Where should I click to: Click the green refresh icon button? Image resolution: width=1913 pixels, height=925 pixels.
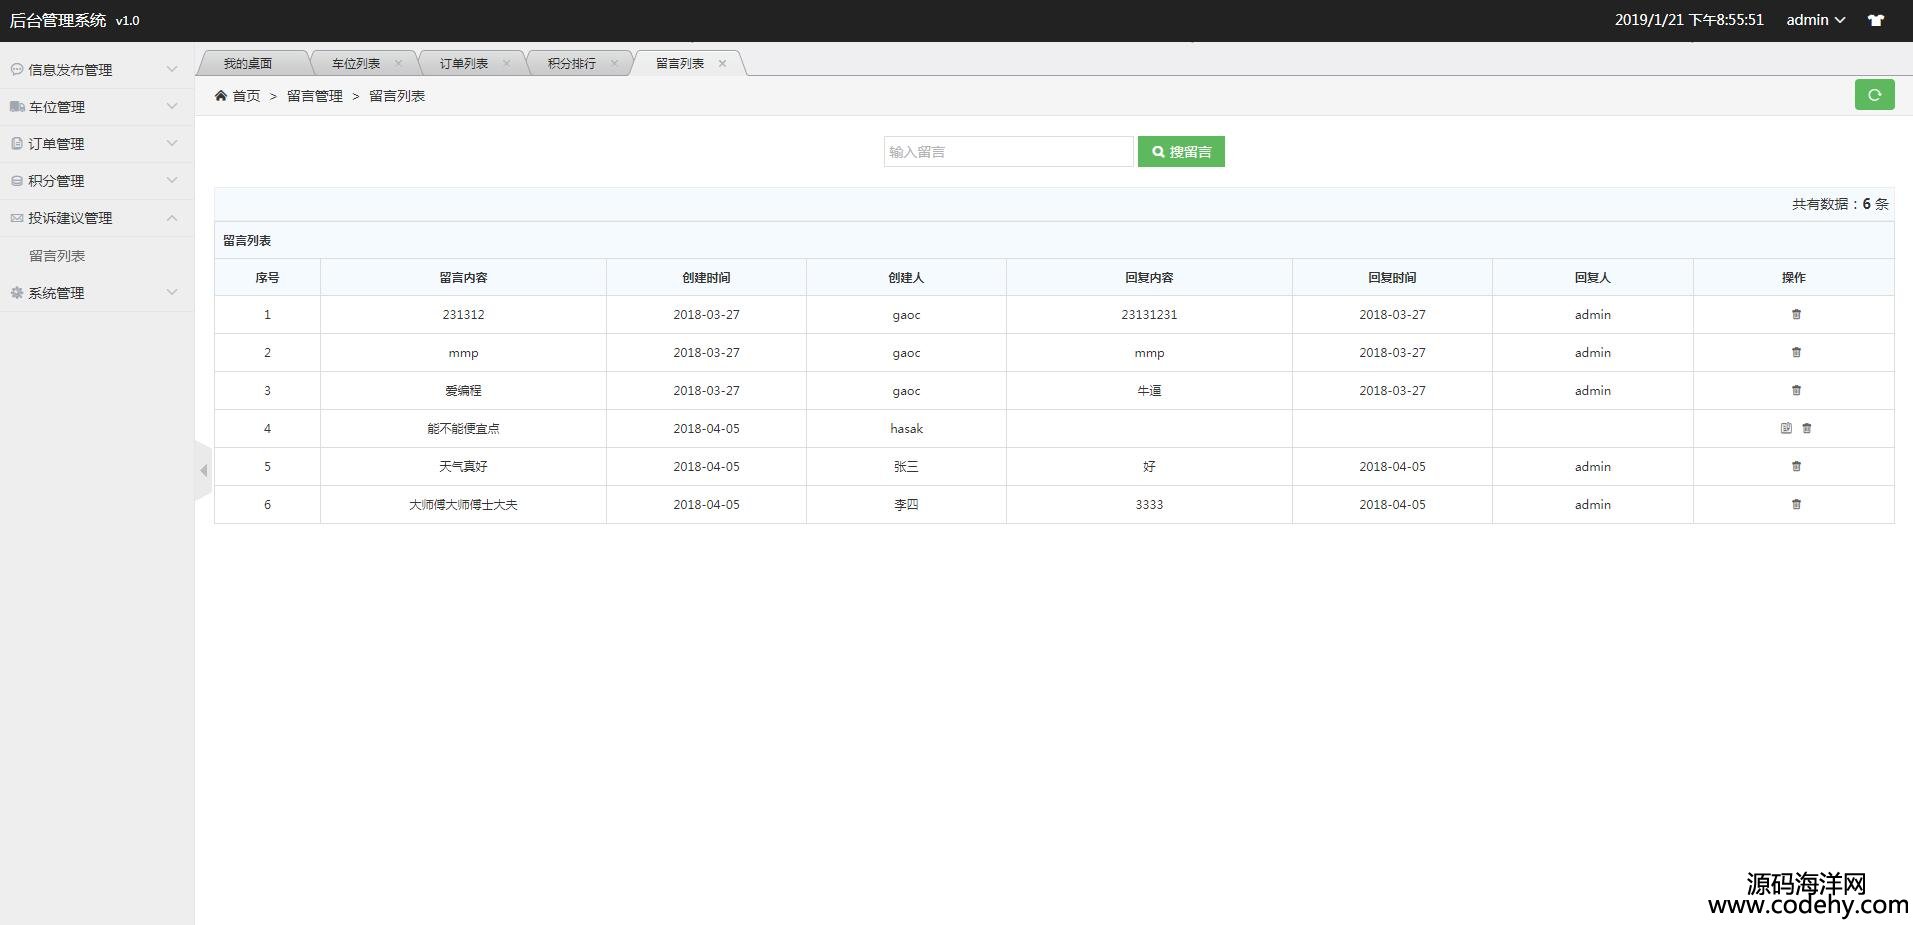[x=1874, y=95]
